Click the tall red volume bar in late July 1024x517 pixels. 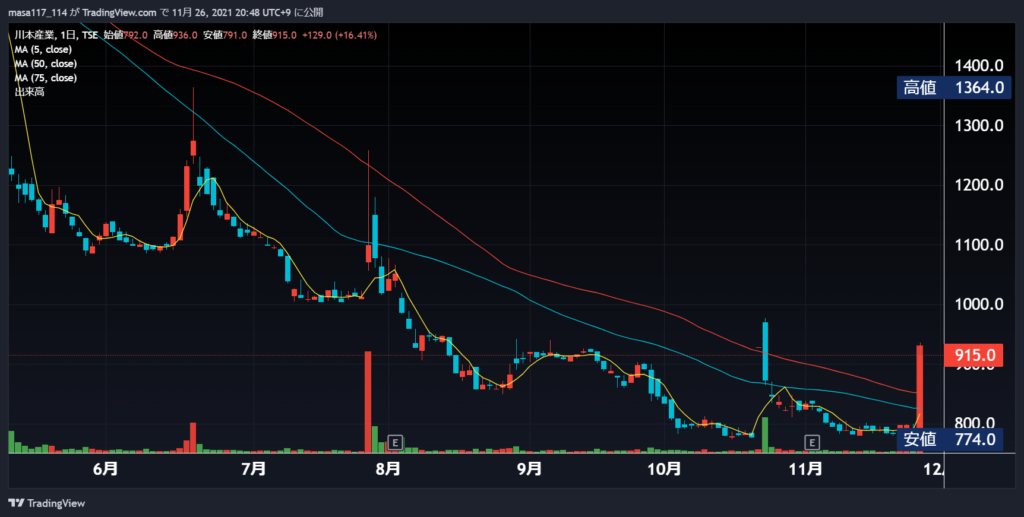click(x=368, y=402)
